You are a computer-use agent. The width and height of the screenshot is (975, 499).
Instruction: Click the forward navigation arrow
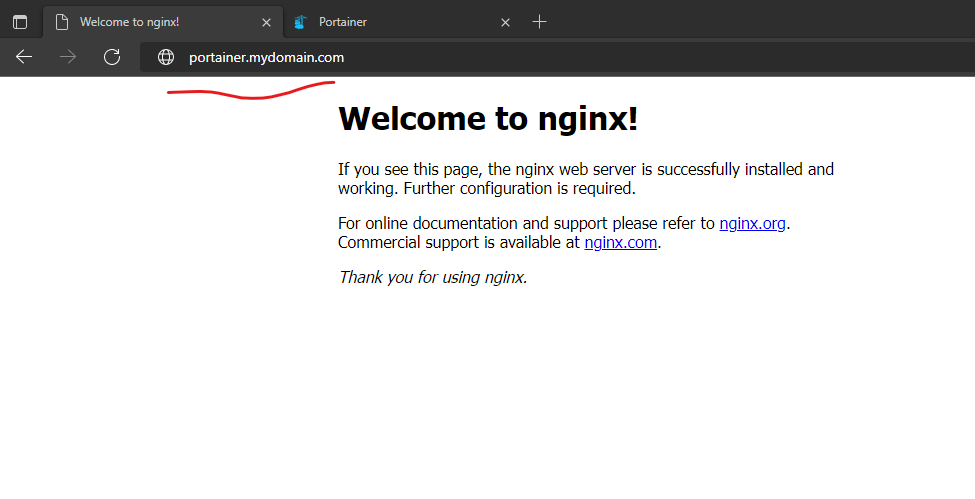(x=68, y=57)
